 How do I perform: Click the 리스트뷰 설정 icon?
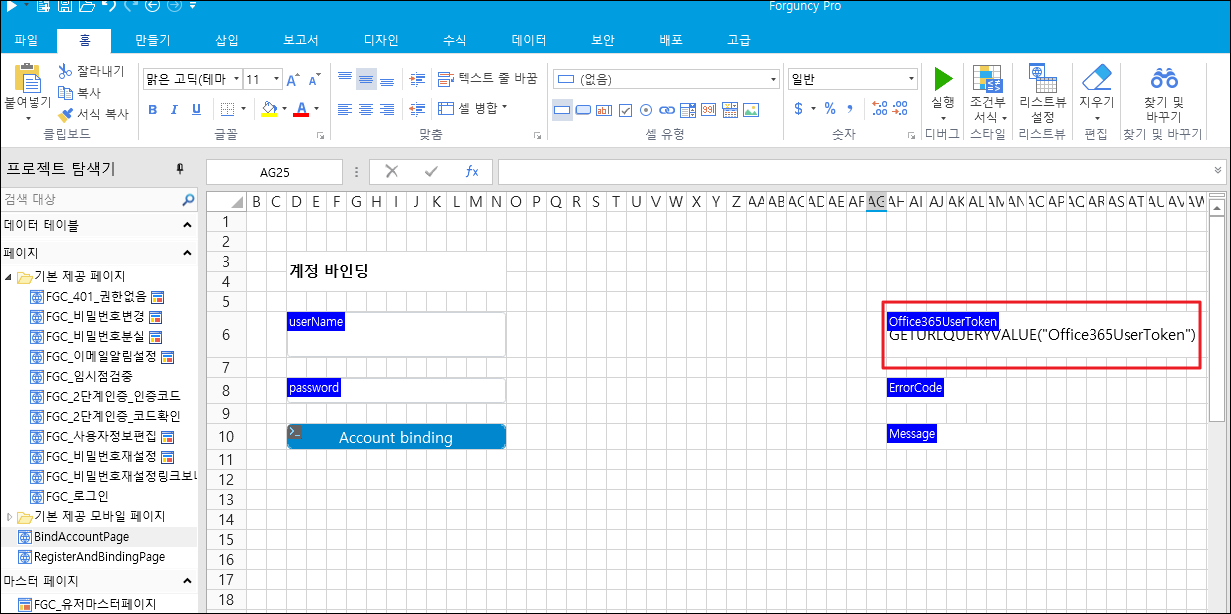pos(1042,79)
